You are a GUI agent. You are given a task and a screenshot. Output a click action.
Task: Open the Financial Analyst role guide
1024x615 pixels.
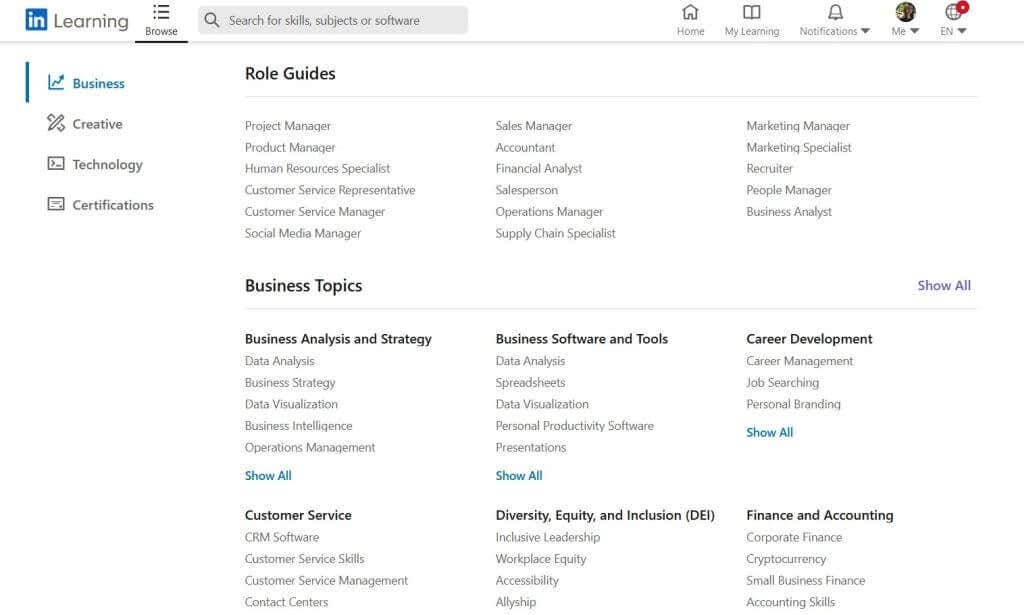[x=539, y=169]
